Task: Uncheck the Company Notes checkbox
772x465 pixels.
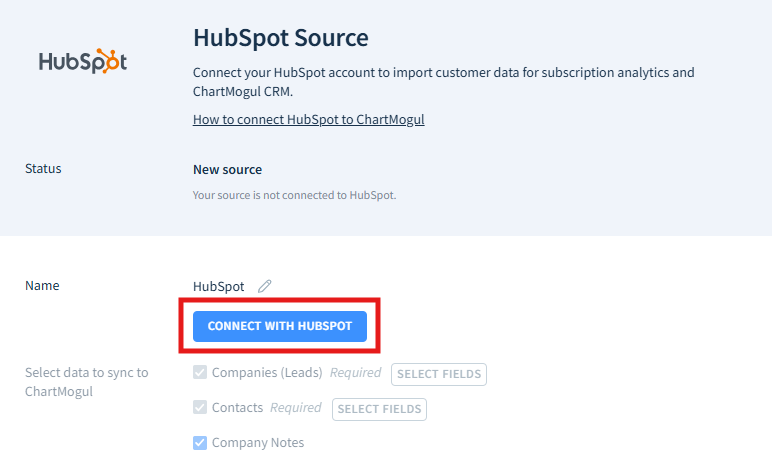Action: click(200, 443)
